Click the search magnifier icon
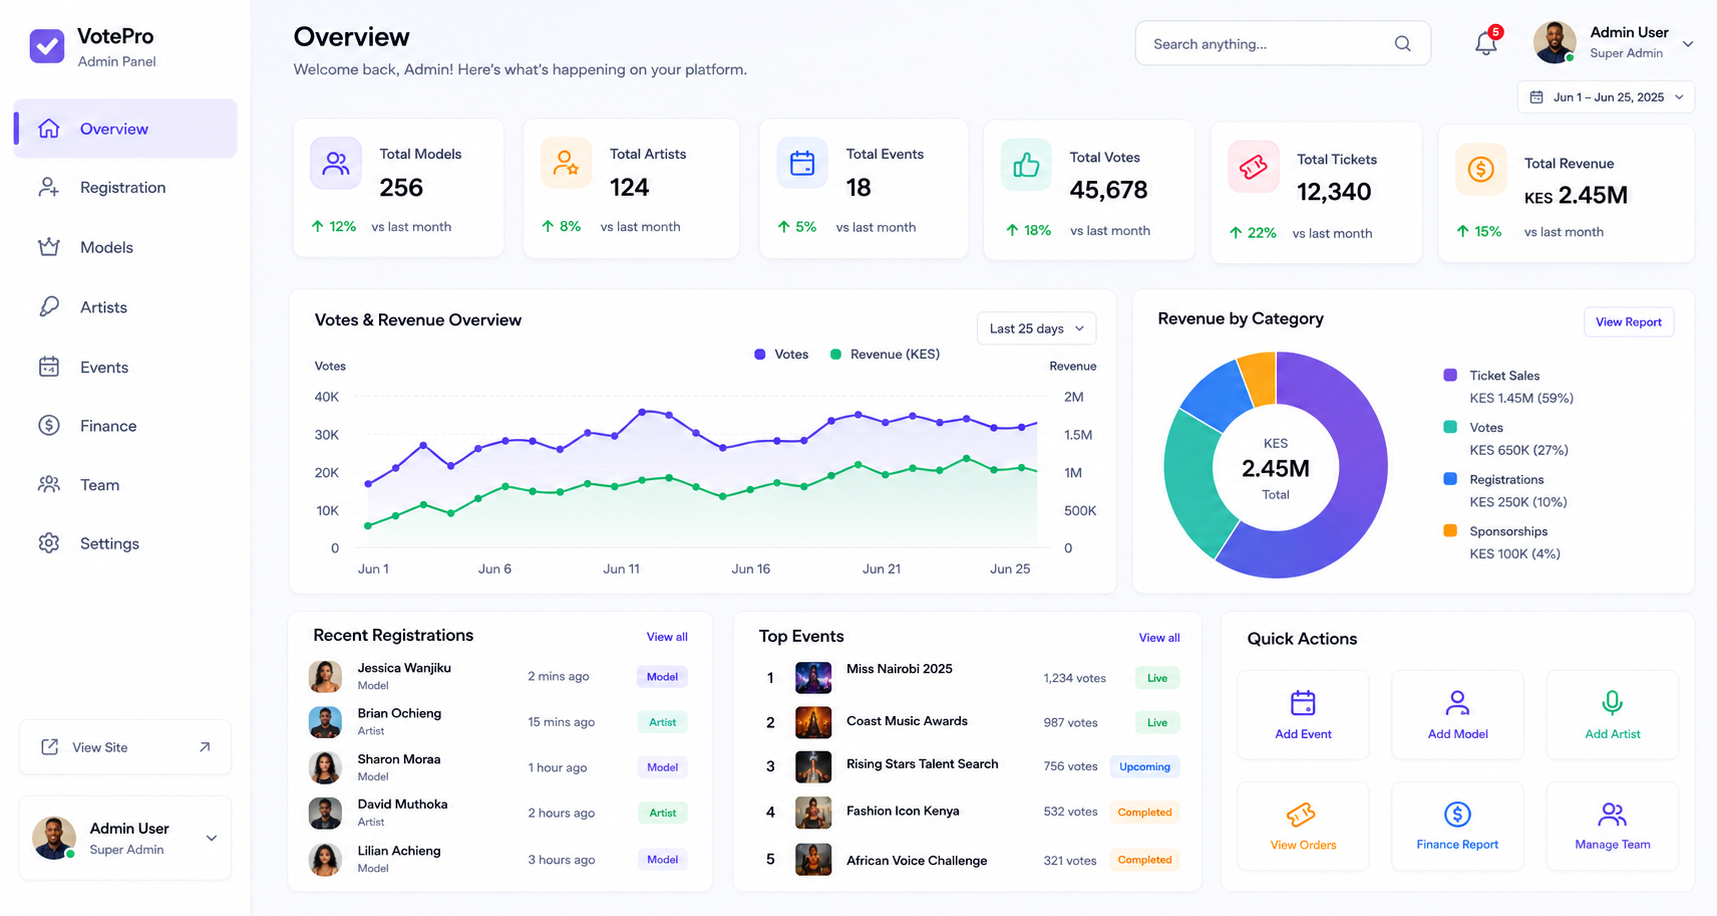Screen dimensions: 1717x916 point(1402,44)
